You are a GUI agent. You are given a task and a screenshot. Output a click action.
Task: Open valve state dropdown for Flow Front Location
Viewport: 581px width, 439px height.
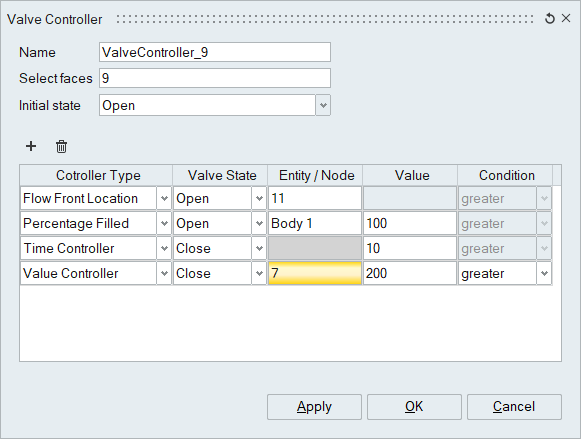(x=259, y=198)
